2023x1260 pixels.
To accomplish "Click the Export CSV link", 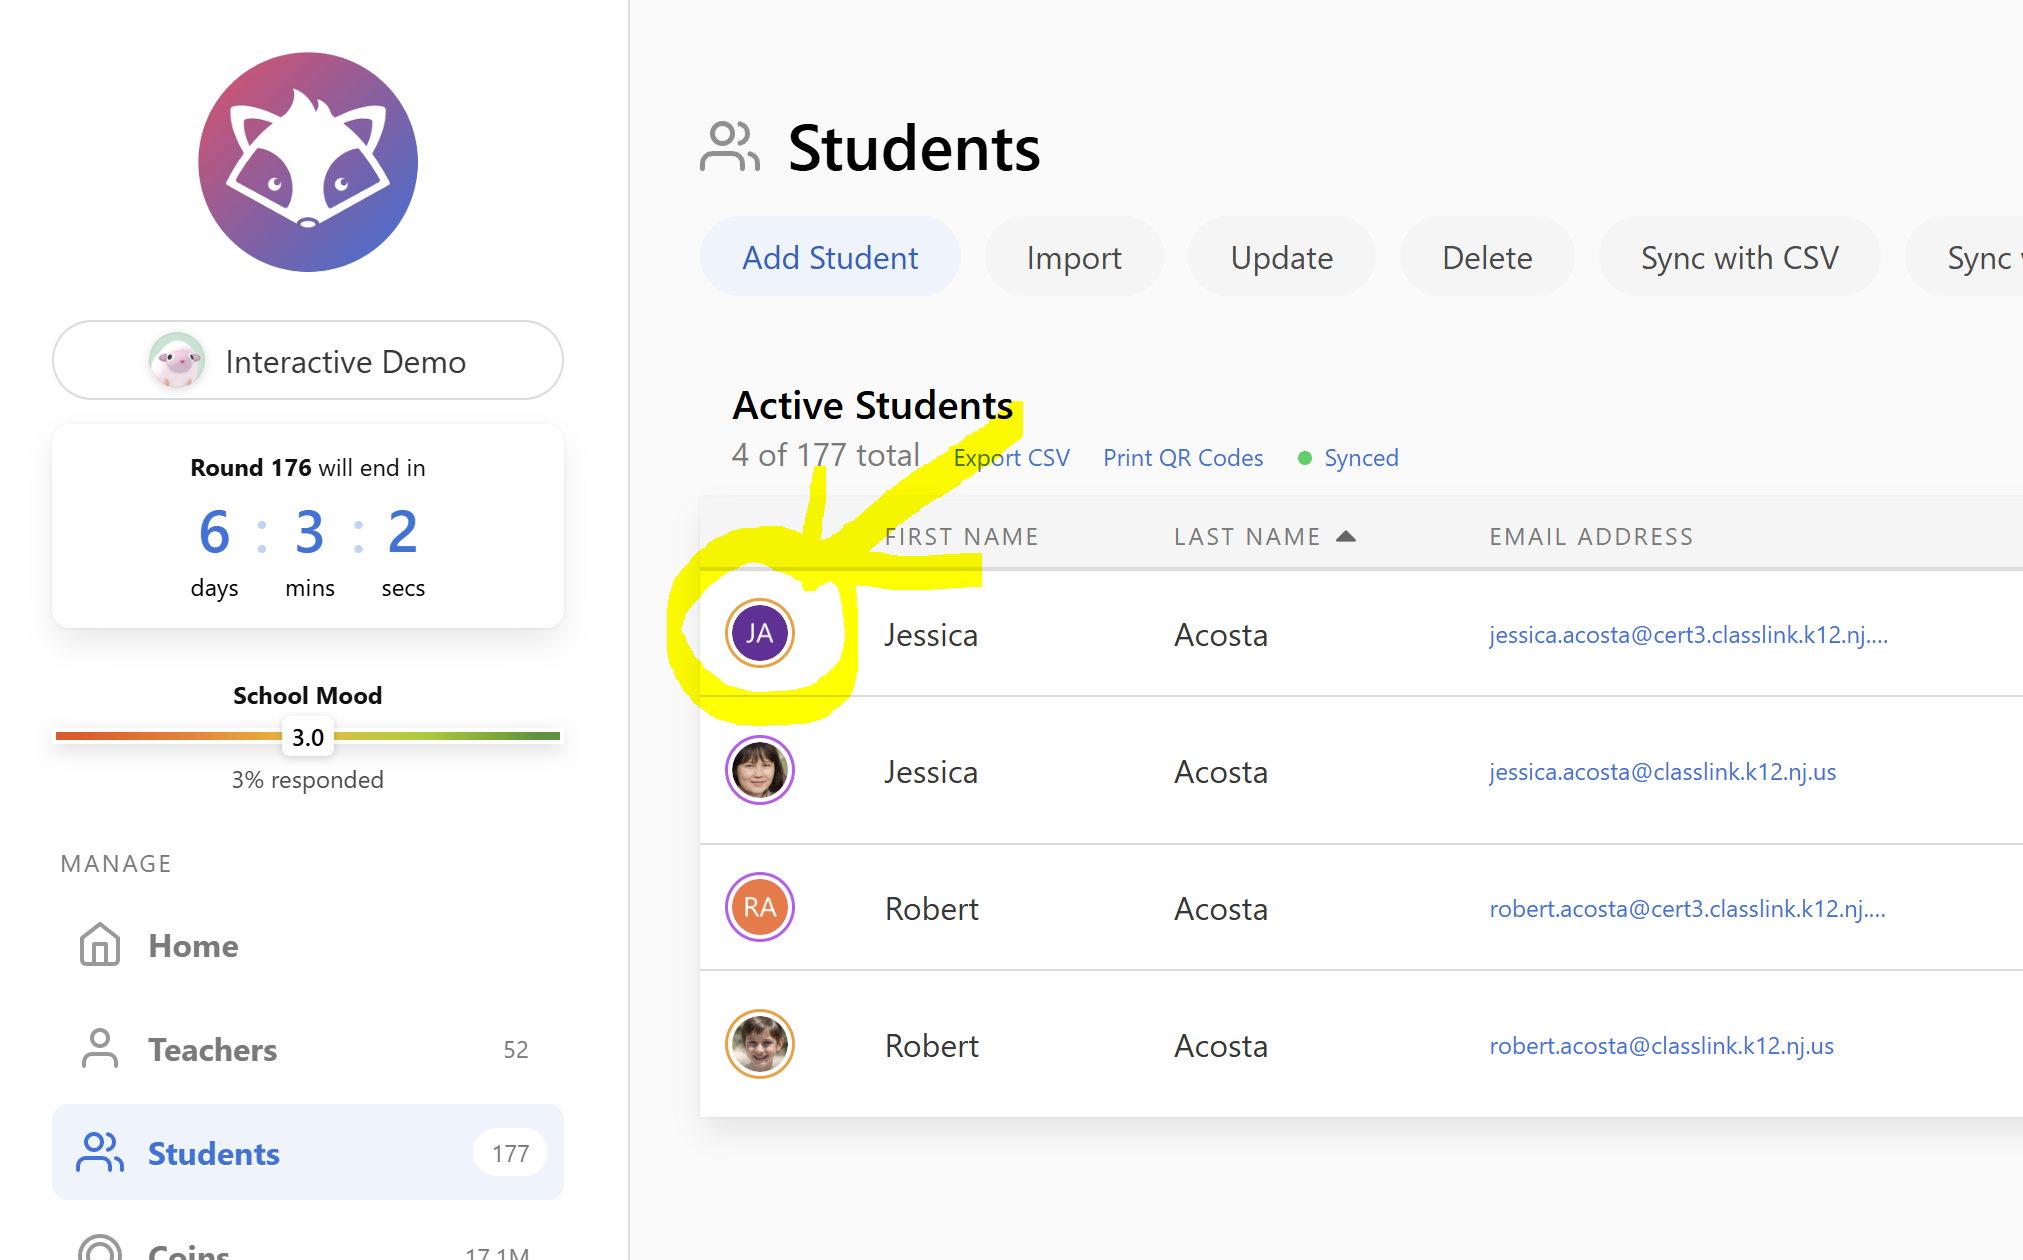I will pyautogui.click(x=1011, y=458).
